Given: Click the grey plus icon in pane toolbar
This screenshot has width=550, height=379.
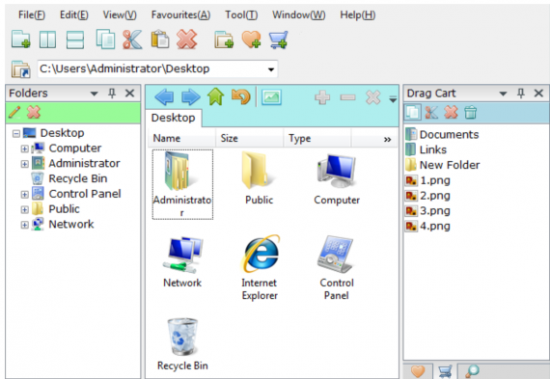Looking at the screenshot, I should point(322,97).
